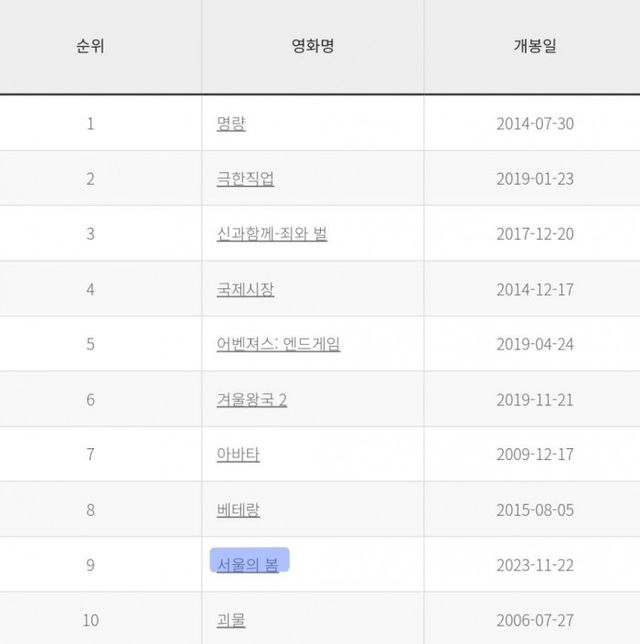Select release date 2017-12-20
Screen dimensions: 640x644
(535, 234)
